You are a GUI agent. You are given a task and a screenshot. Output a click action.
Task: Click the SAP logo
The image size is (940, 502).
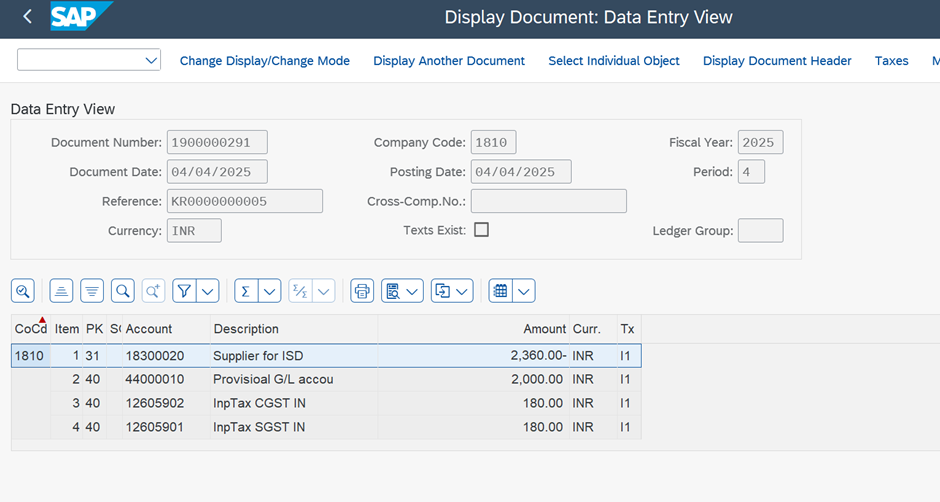point(81,16)
